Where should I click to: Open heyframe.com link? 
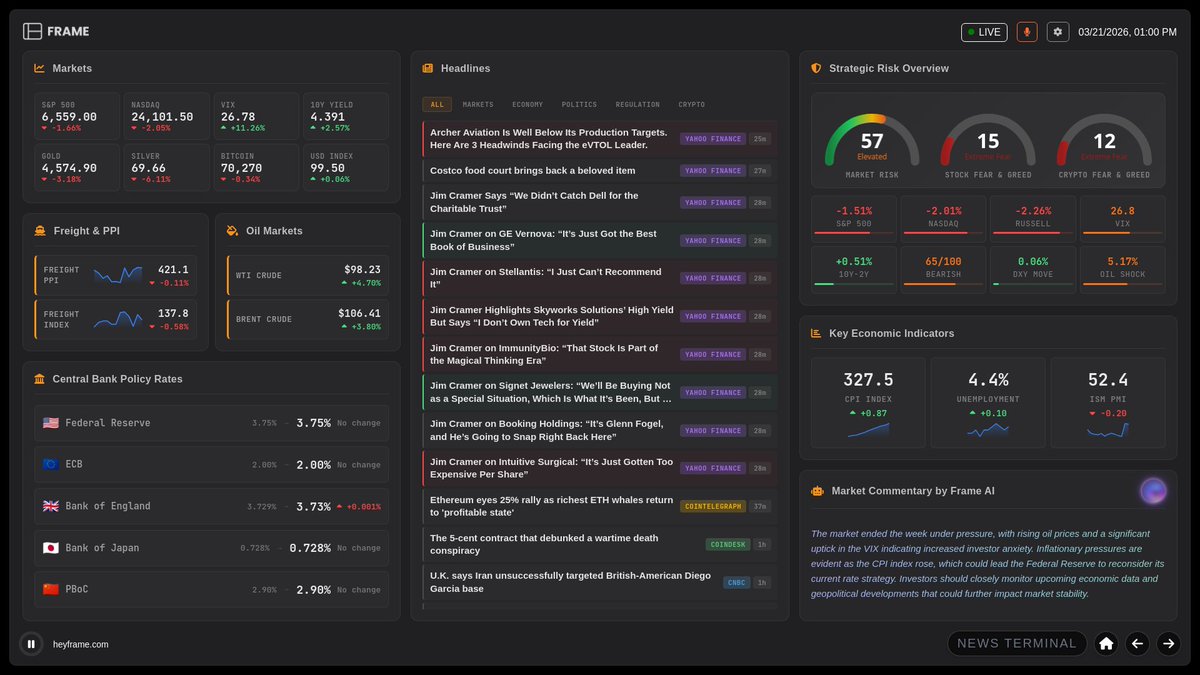click(81, 645)
